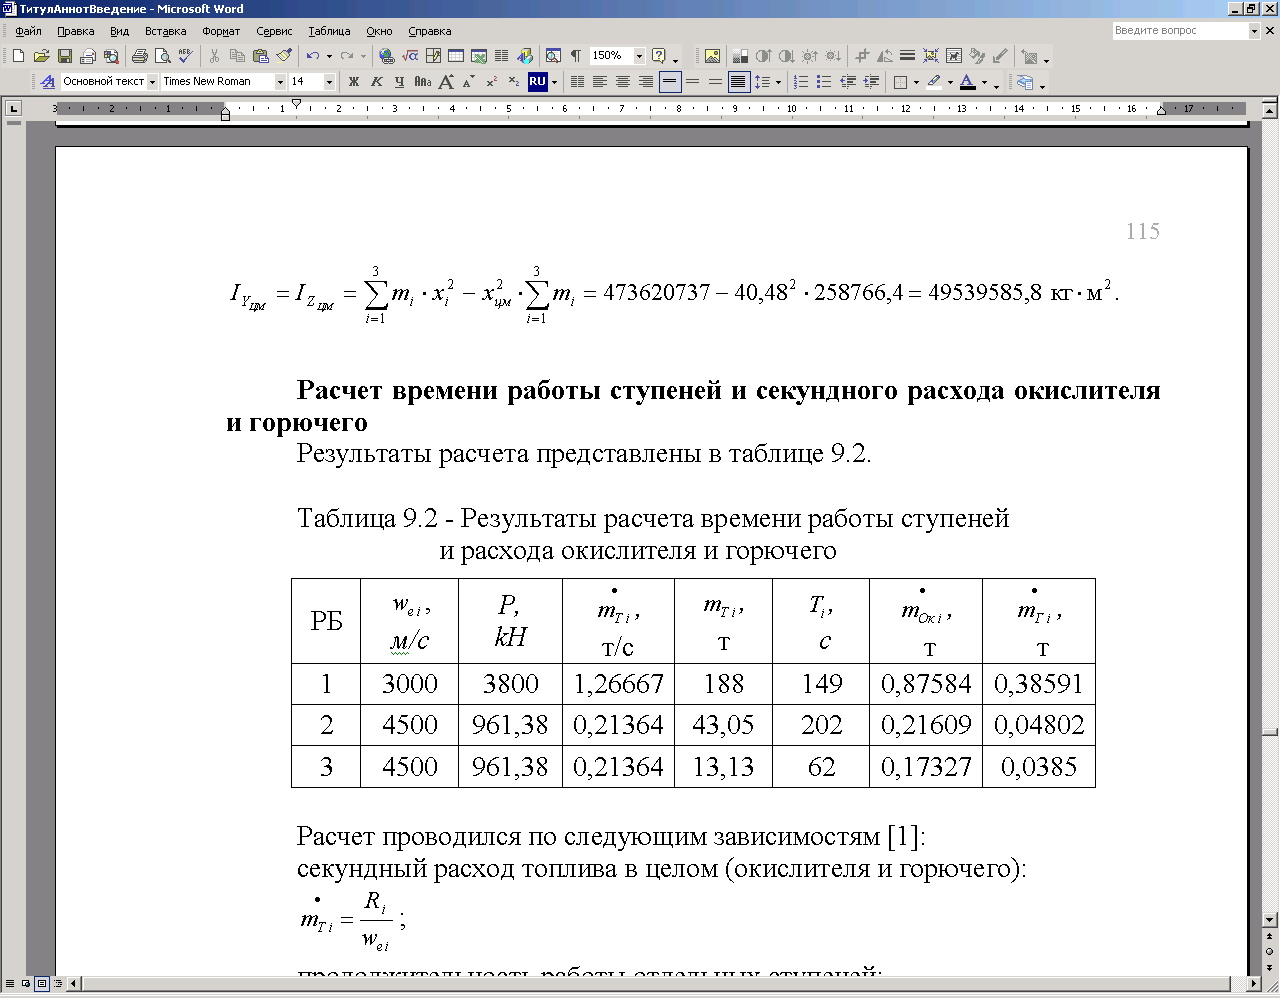
Task: Open Format Picture dialog icon
Action: coord(977,56)
